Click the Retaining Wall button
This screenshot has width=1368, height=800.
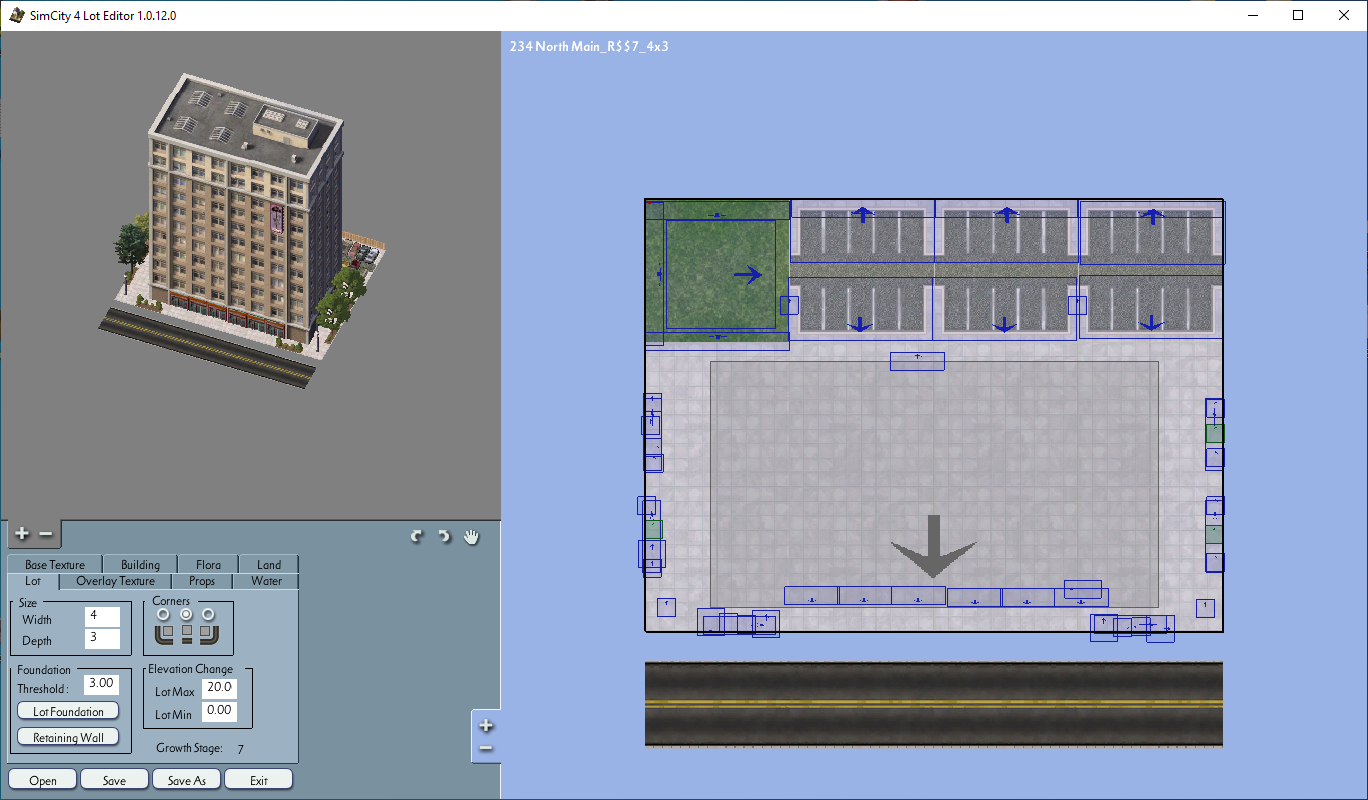click(x=68, y=737)
